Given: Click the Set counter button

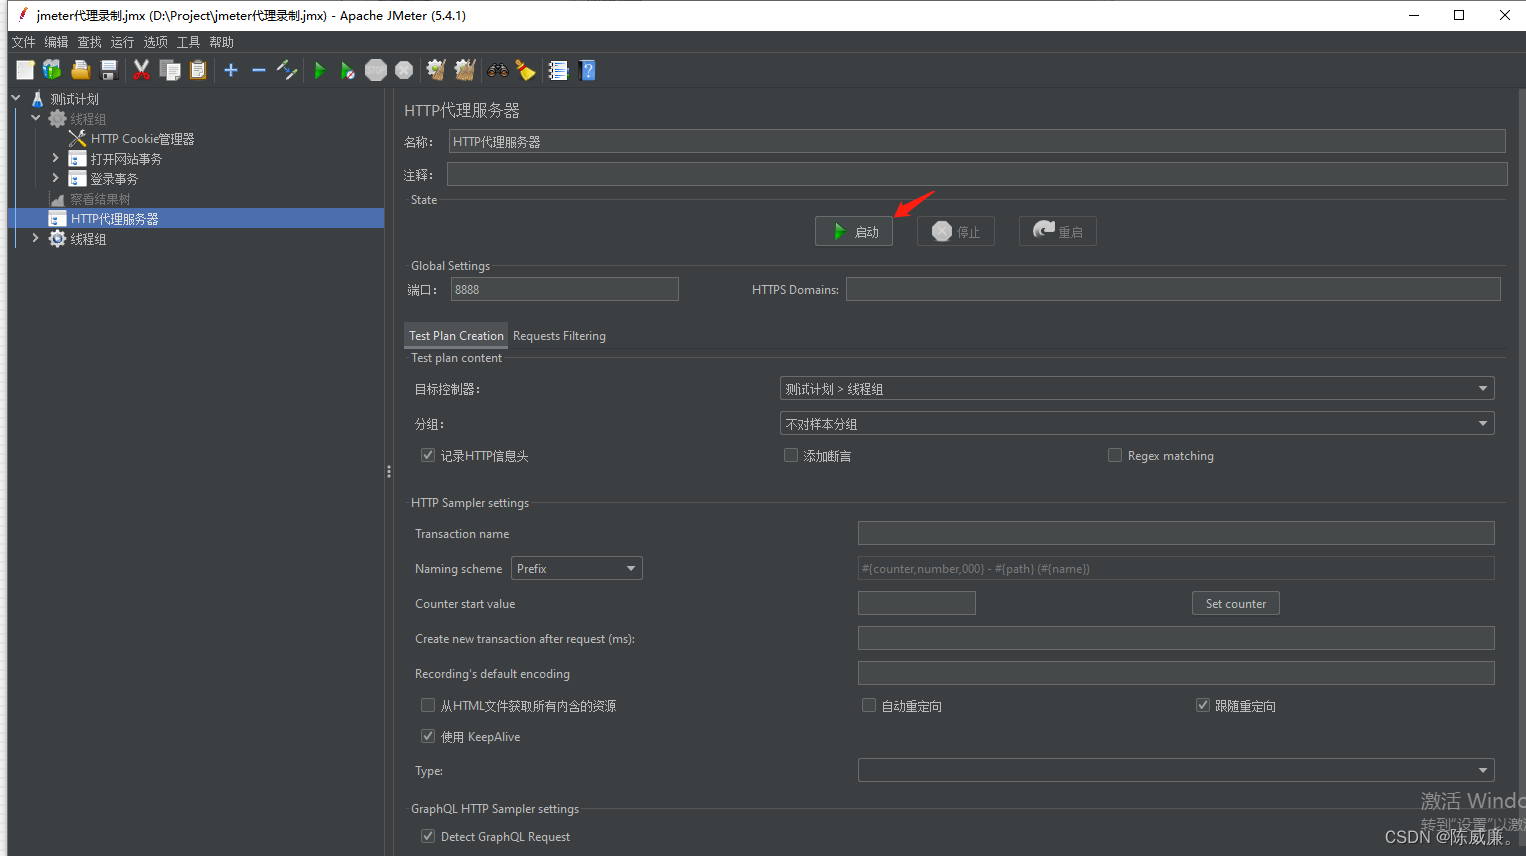Looking at the screenshot, I should point(1236,603).
